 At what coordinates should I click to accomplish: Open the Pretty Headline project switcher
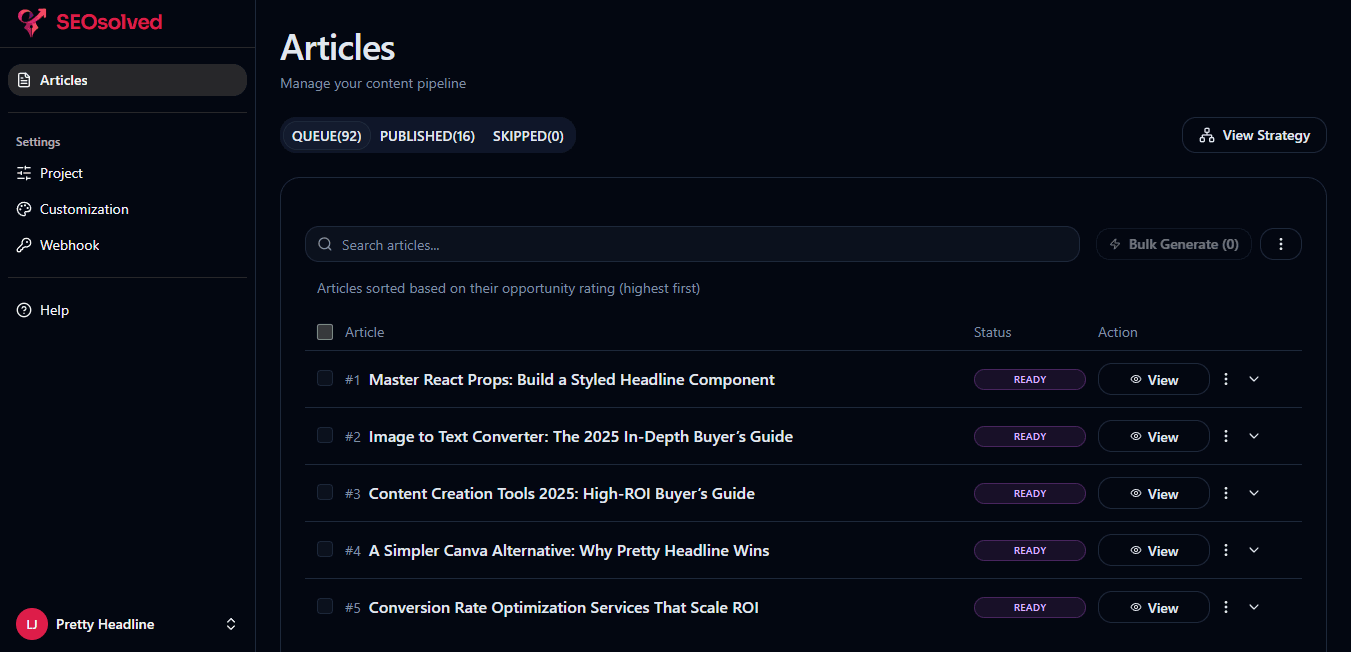click(x=231, y=624)
